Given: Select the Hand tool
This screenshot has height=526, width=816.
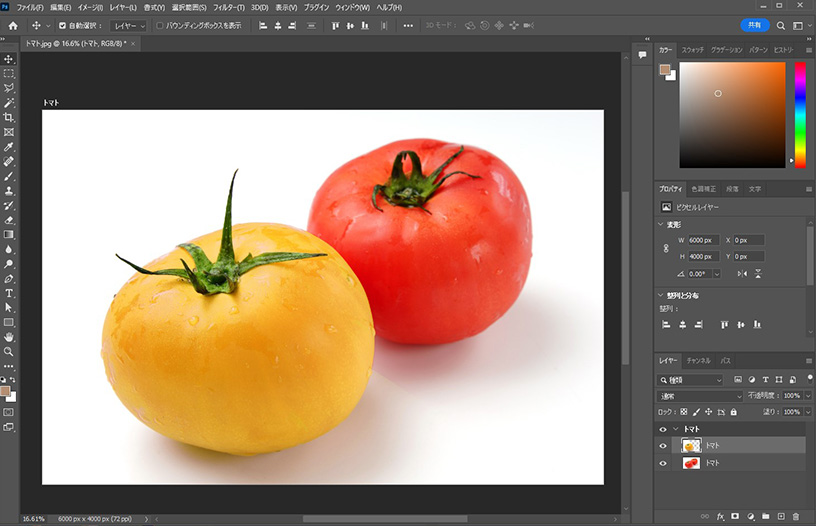Looking at the screenshot, I should click(9, 337).
